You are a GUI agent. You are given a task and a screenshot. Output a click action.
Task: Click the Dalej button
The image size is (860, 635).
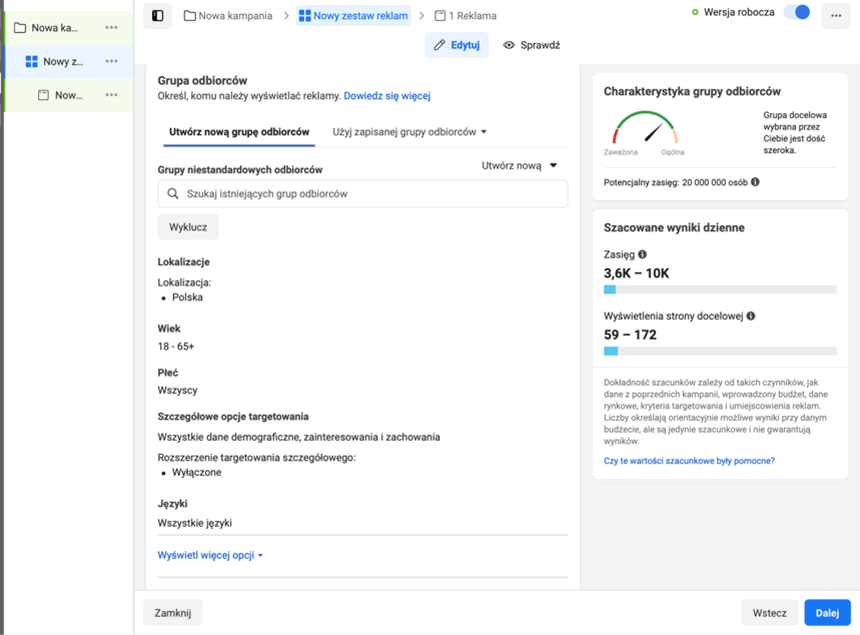[x=827, y=613]
